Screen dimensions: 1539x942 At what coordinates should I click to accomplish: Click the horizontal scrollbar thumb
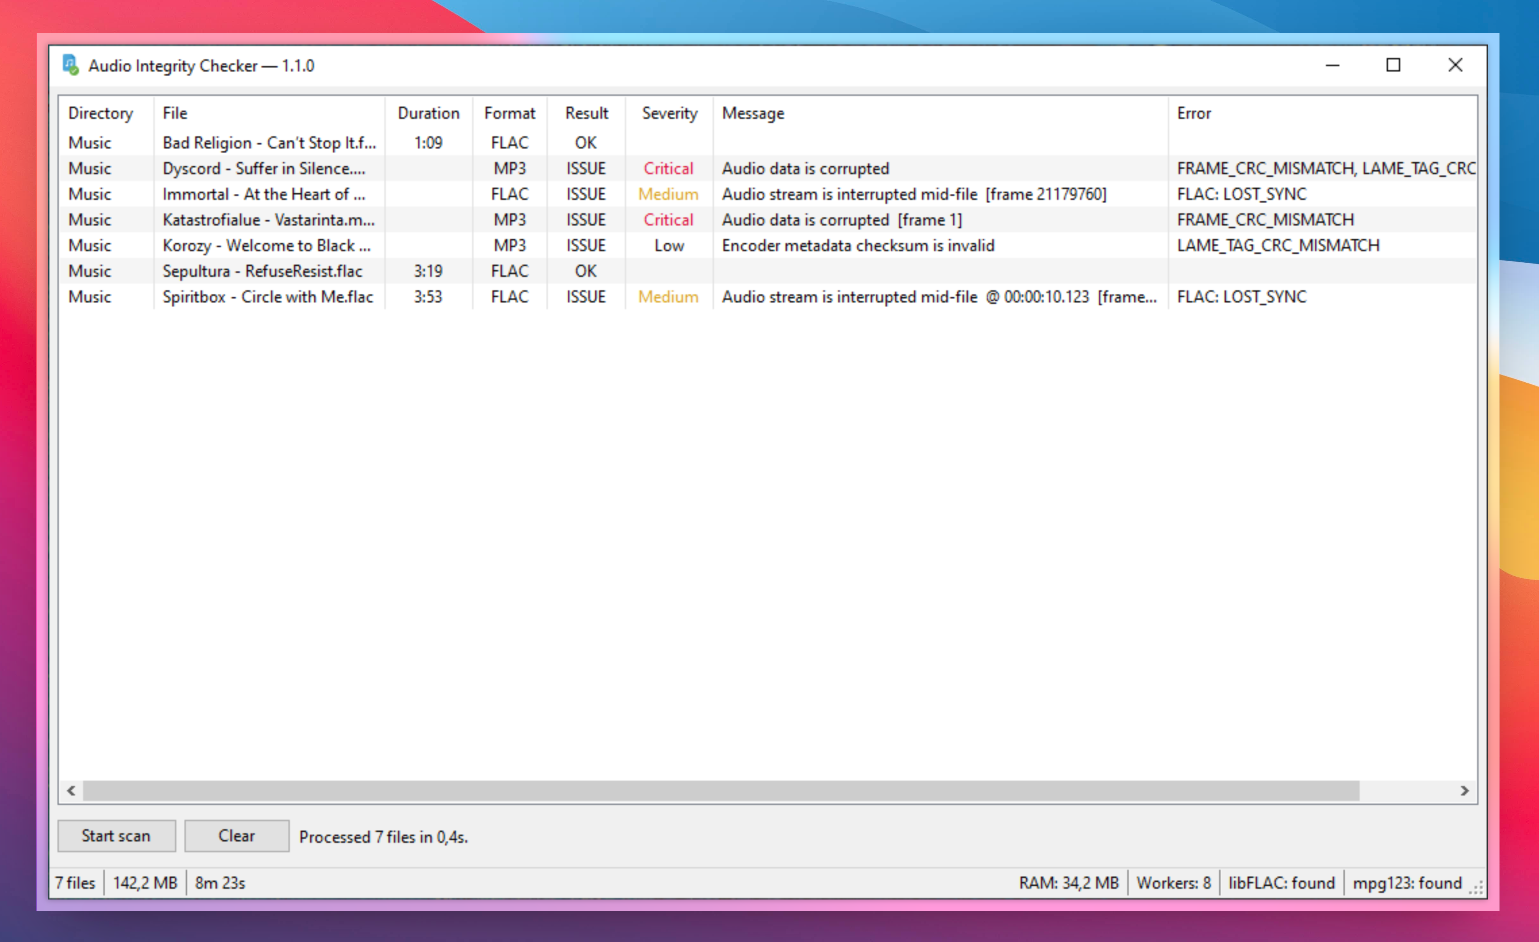[721, 791]
